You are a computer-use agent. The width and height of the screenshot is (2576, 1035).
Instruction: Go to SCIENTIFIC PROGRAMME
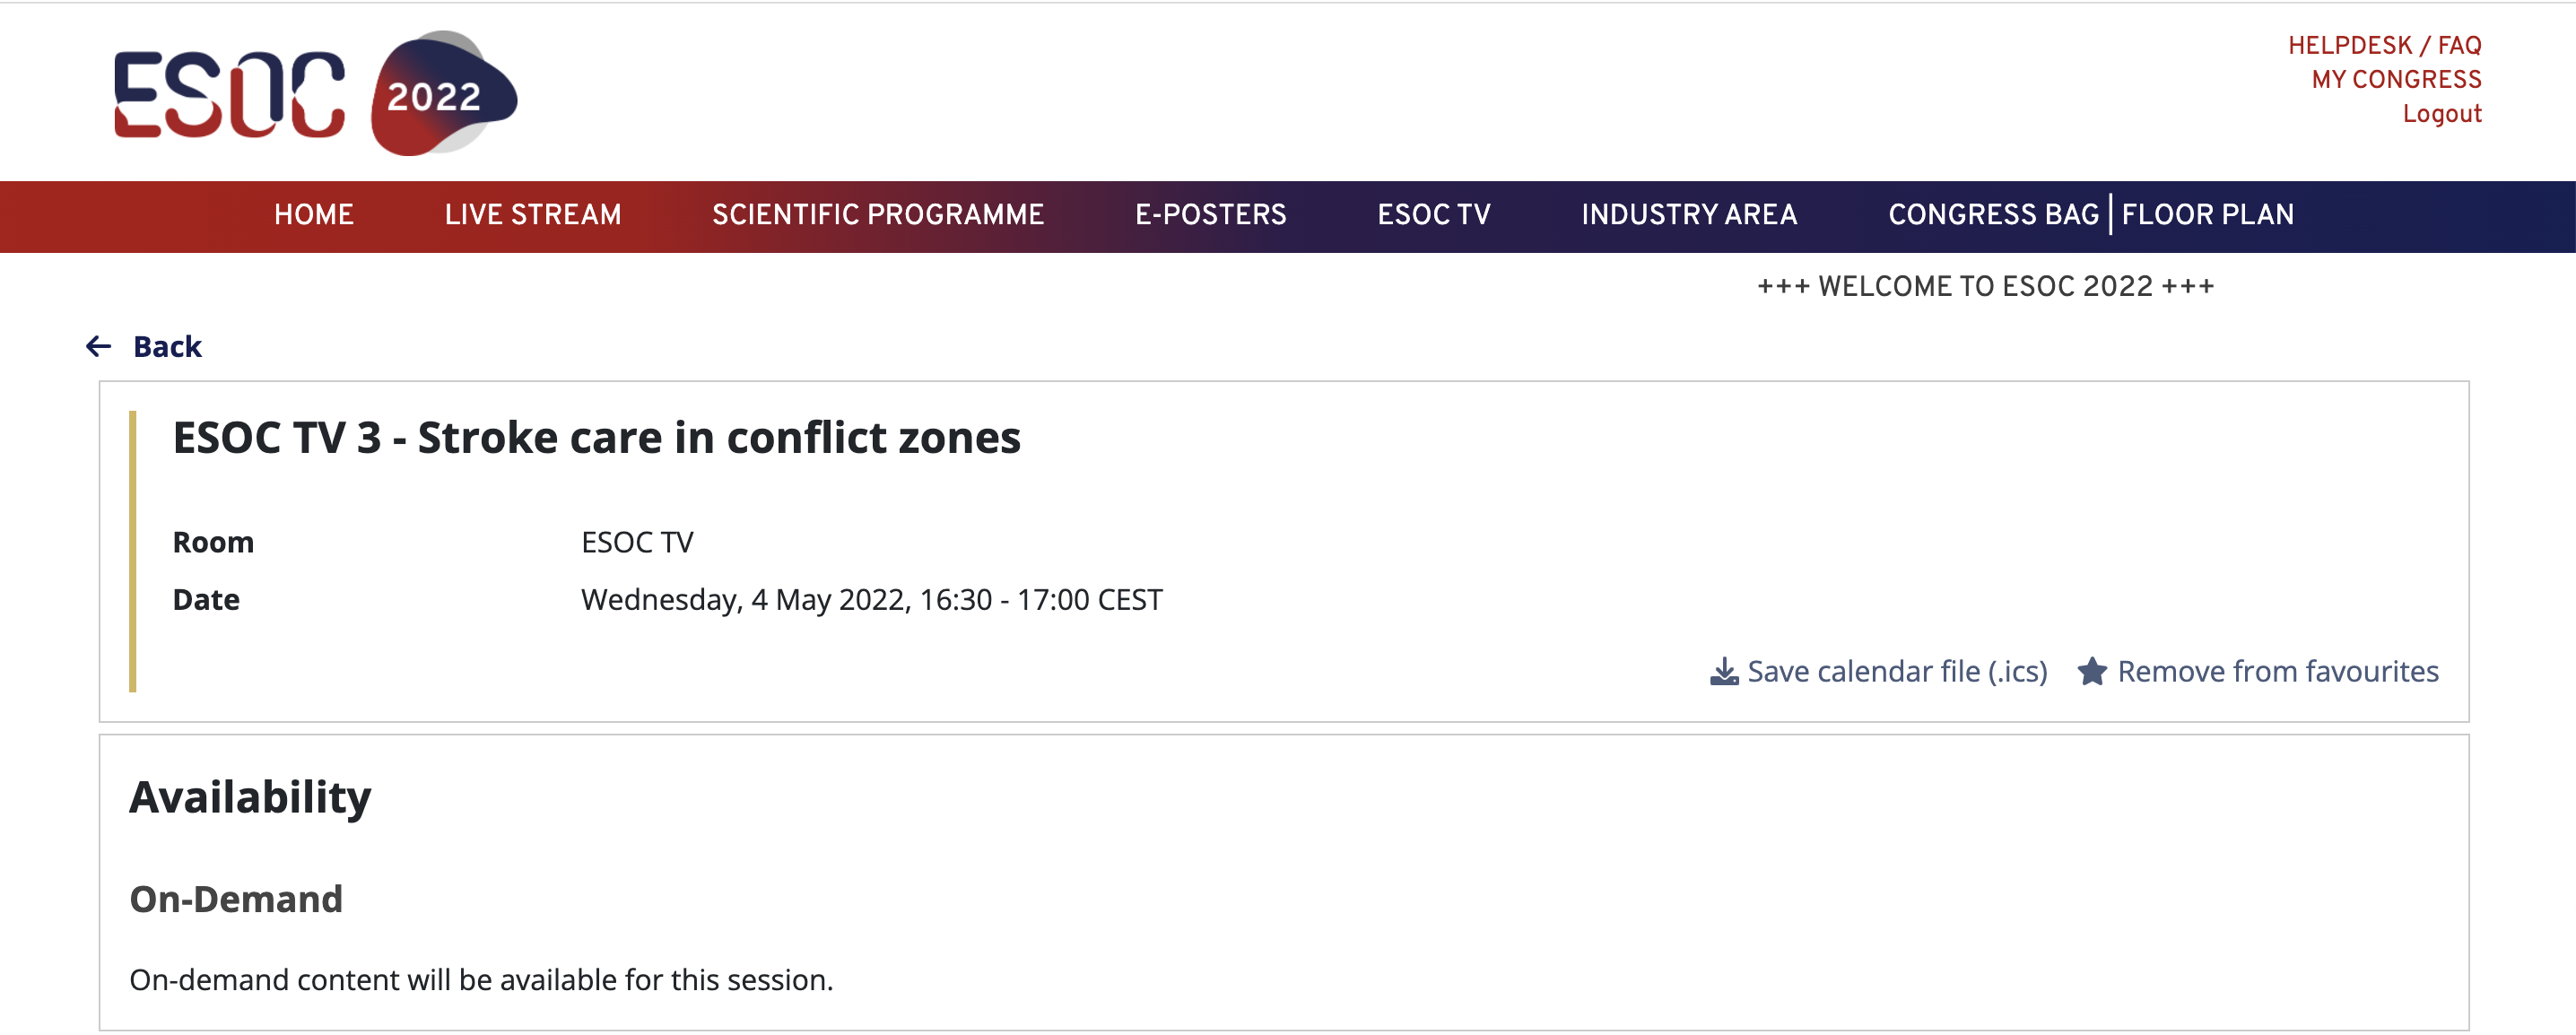click(878, 214)
